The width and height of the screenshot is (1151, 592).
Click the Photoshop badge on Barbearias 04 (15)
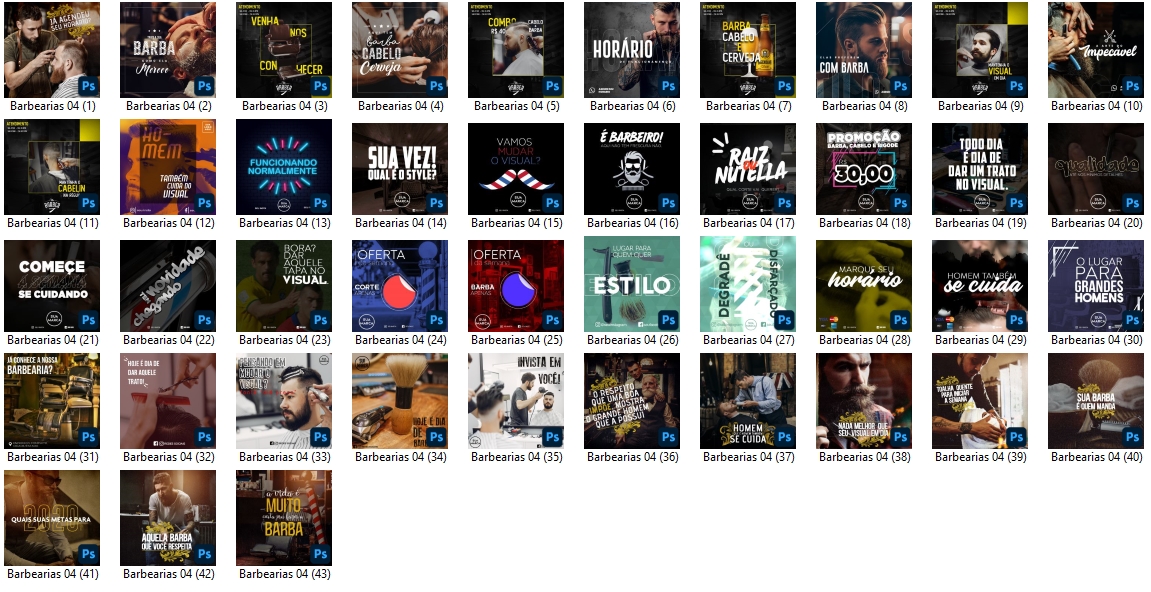click(552, 203)
